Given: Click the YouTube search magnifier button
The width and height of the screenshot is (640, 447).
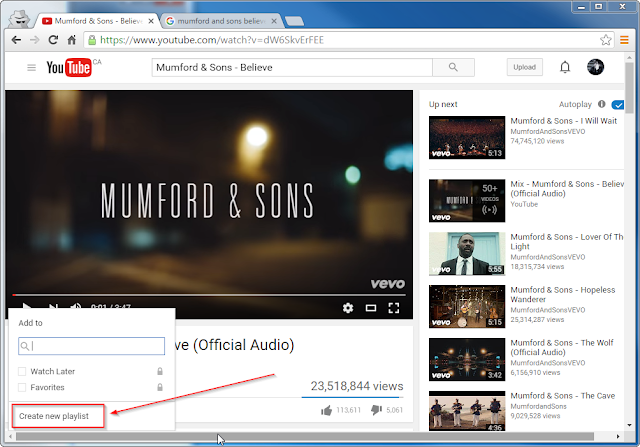Looking at the screenshot, I should pyautogui.click(x=453, y=67).
